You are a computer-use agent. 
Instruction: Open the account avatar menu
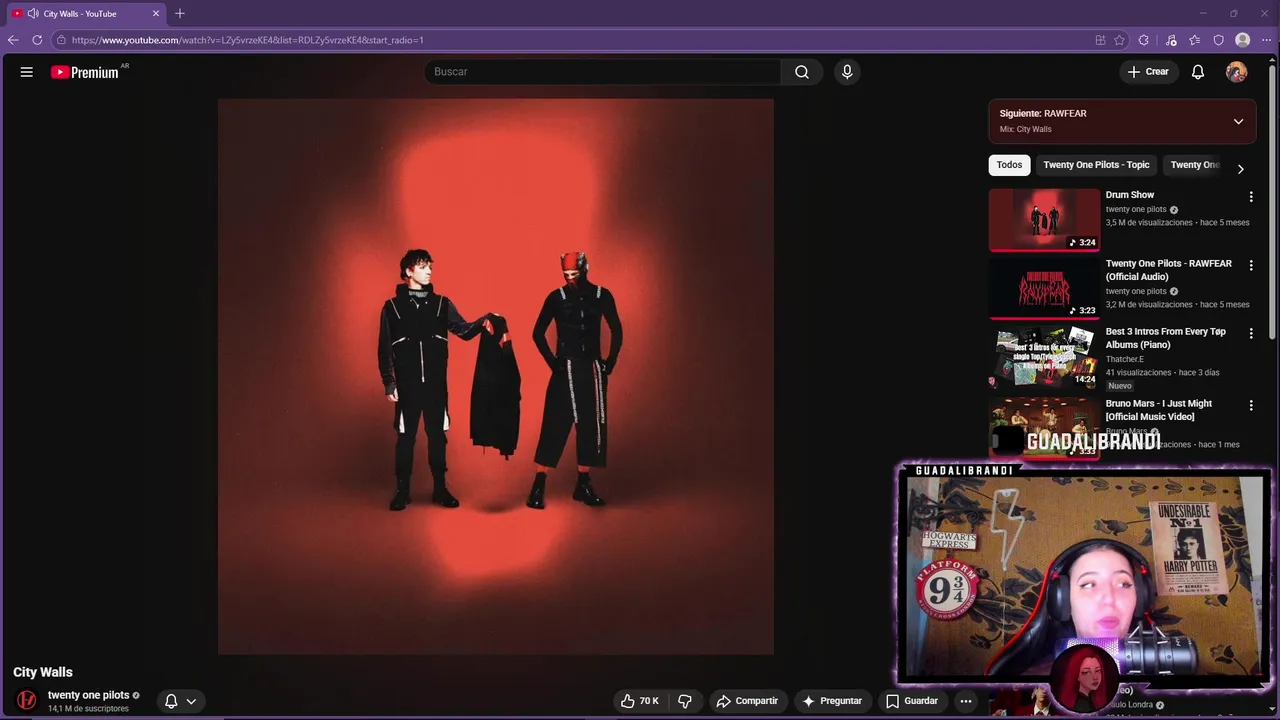tap(1237, 72)
